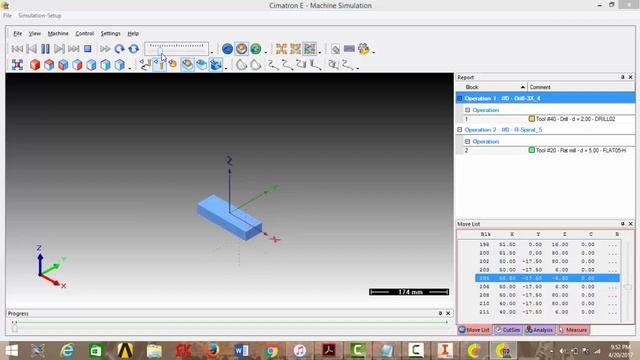640x360 pixels.
Task: Open dropdown arrow after the display toggles
Action: pyautogui.click(x=226, y=68)
